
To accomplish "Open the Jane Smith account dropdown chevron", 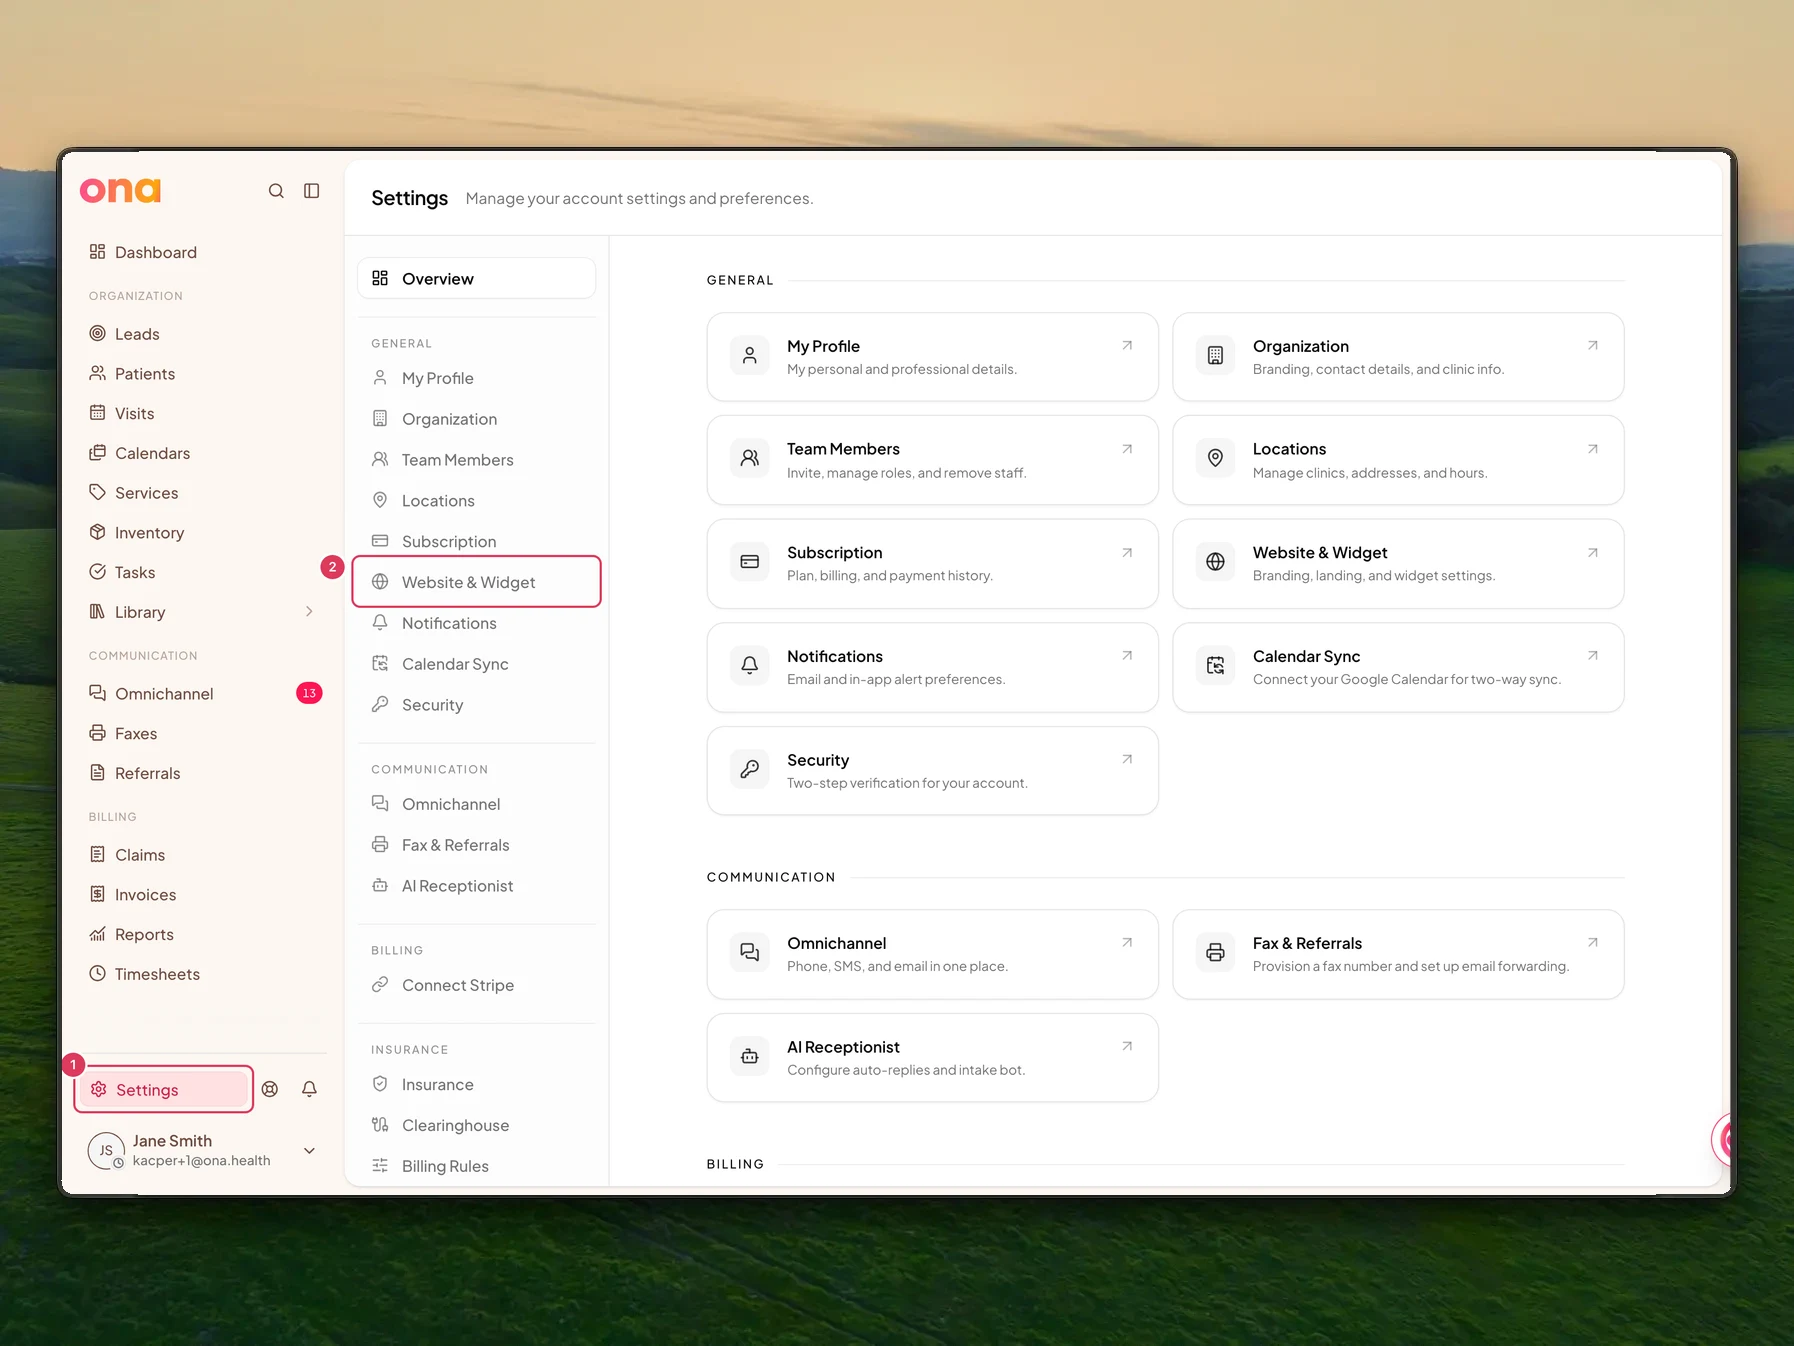I will [x=310, y=1151].
